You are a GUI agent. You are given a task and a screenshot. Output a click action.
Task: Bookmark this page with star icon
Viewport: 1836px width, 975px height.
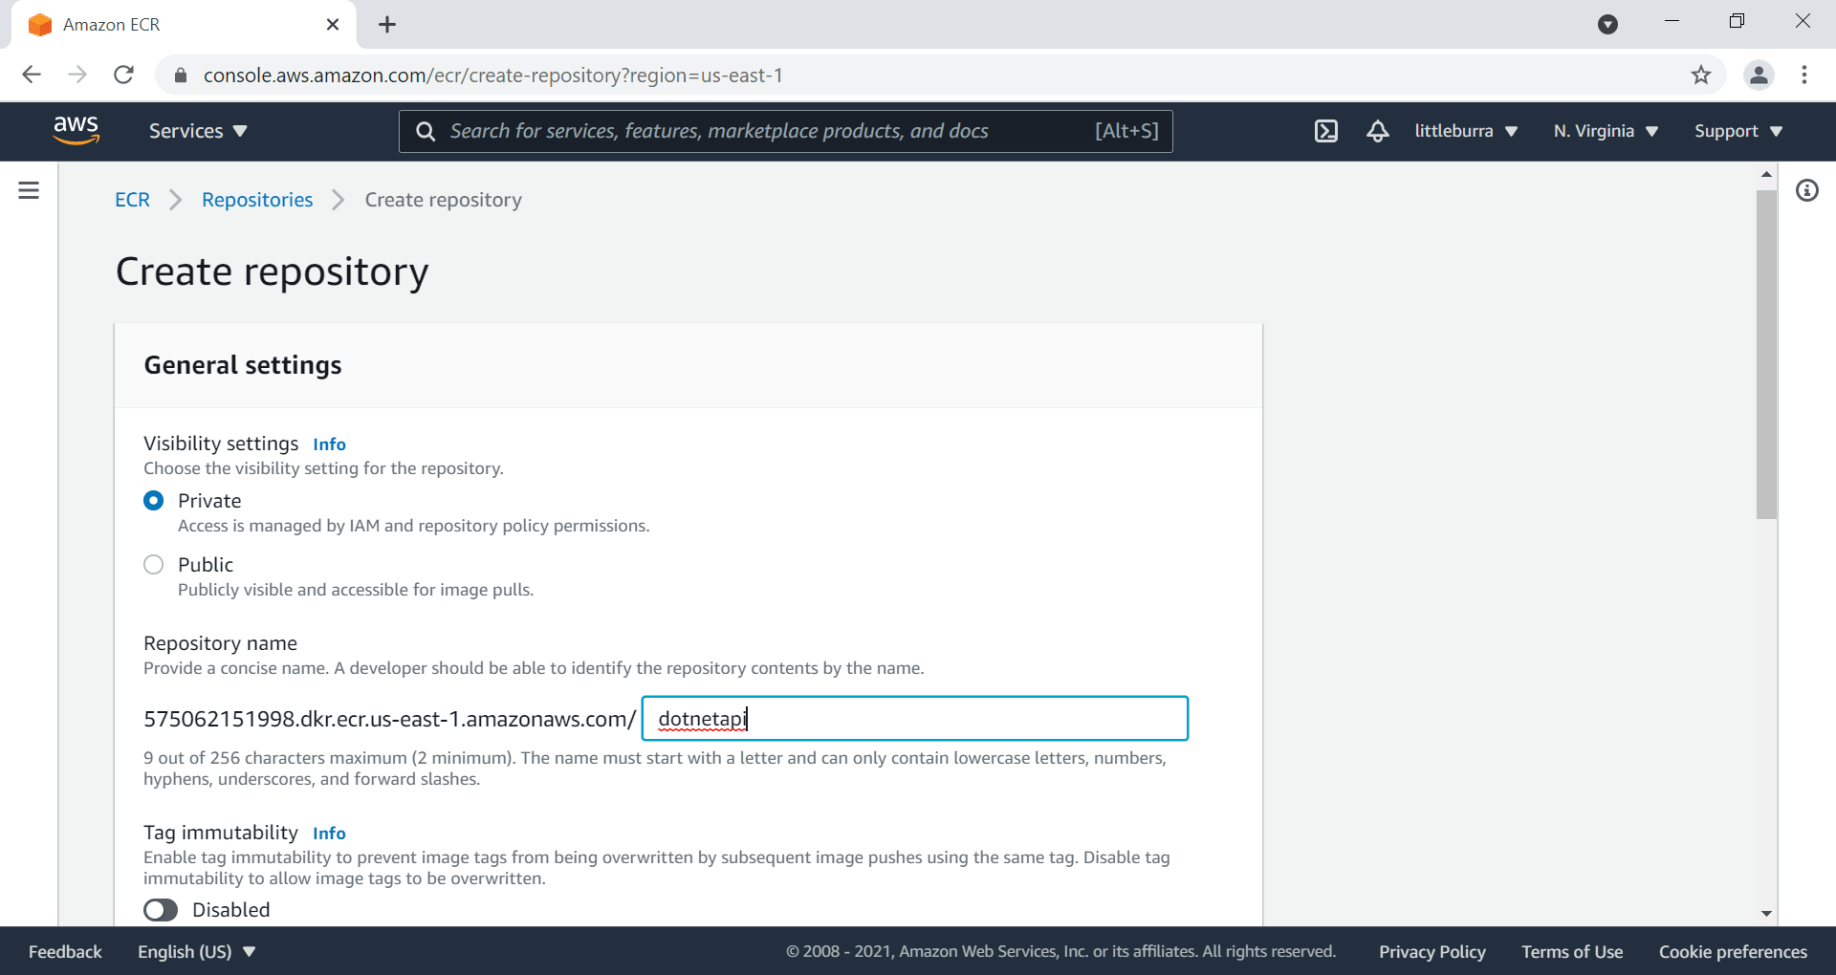[x=1701, y=75]
